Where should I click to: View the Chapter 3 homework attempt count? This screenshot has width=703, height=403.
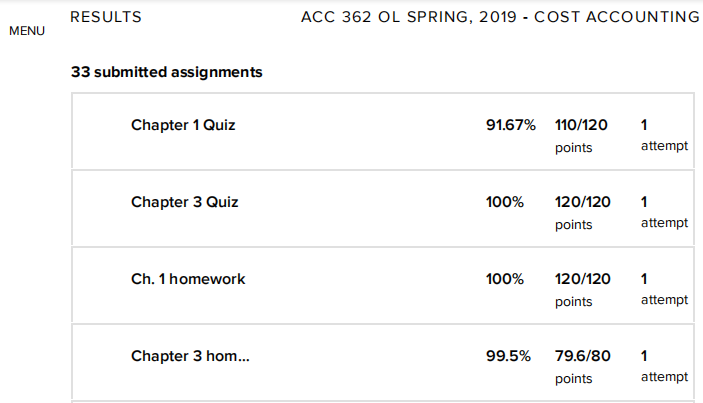pos(664,366)
